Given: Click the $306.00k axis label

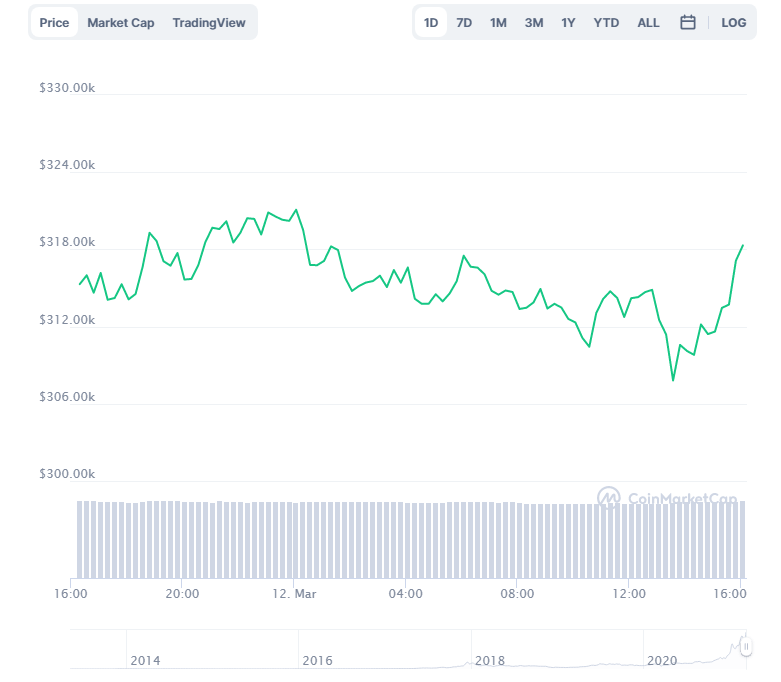Looking at the screenshot, I should click(67, 397).
